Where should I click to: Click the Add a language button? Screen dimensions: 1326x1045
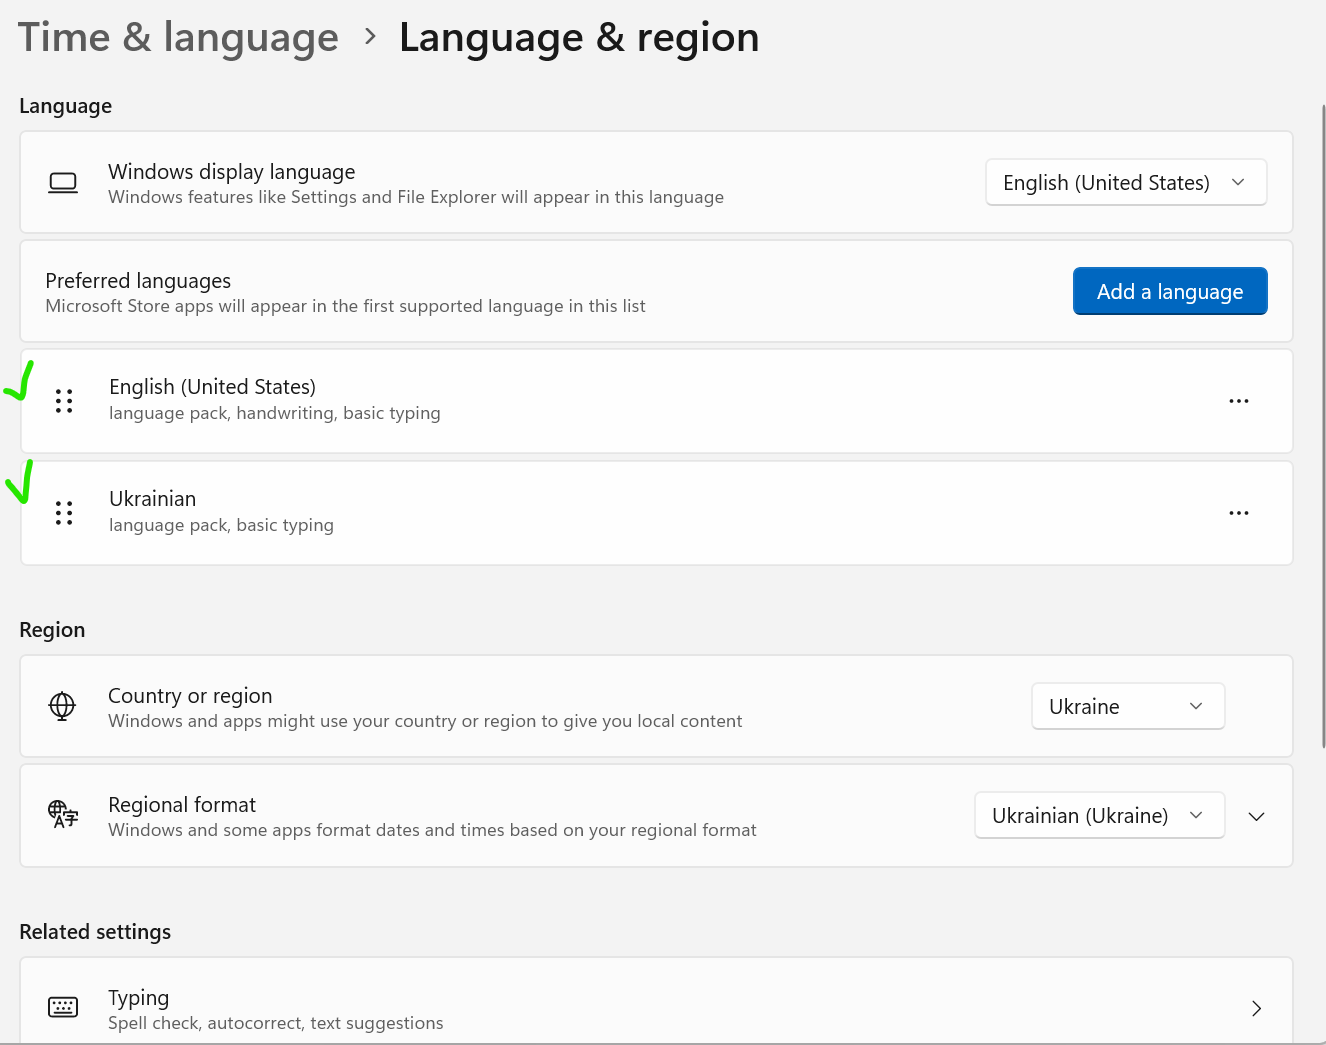[1170, 291]
